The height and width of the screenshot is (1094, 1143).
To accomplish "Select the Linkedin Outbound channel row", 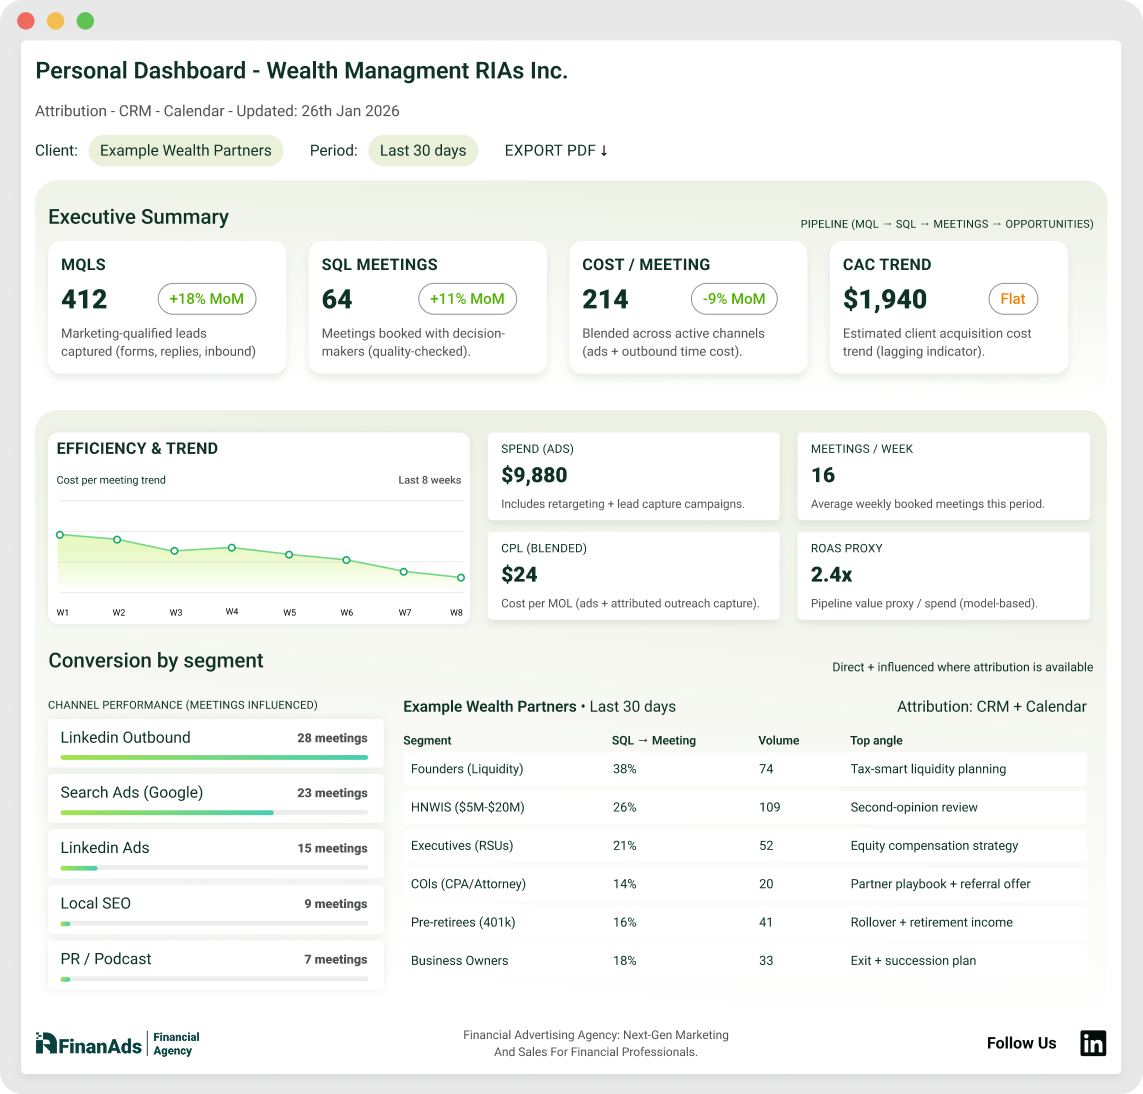I will [215, 743].
